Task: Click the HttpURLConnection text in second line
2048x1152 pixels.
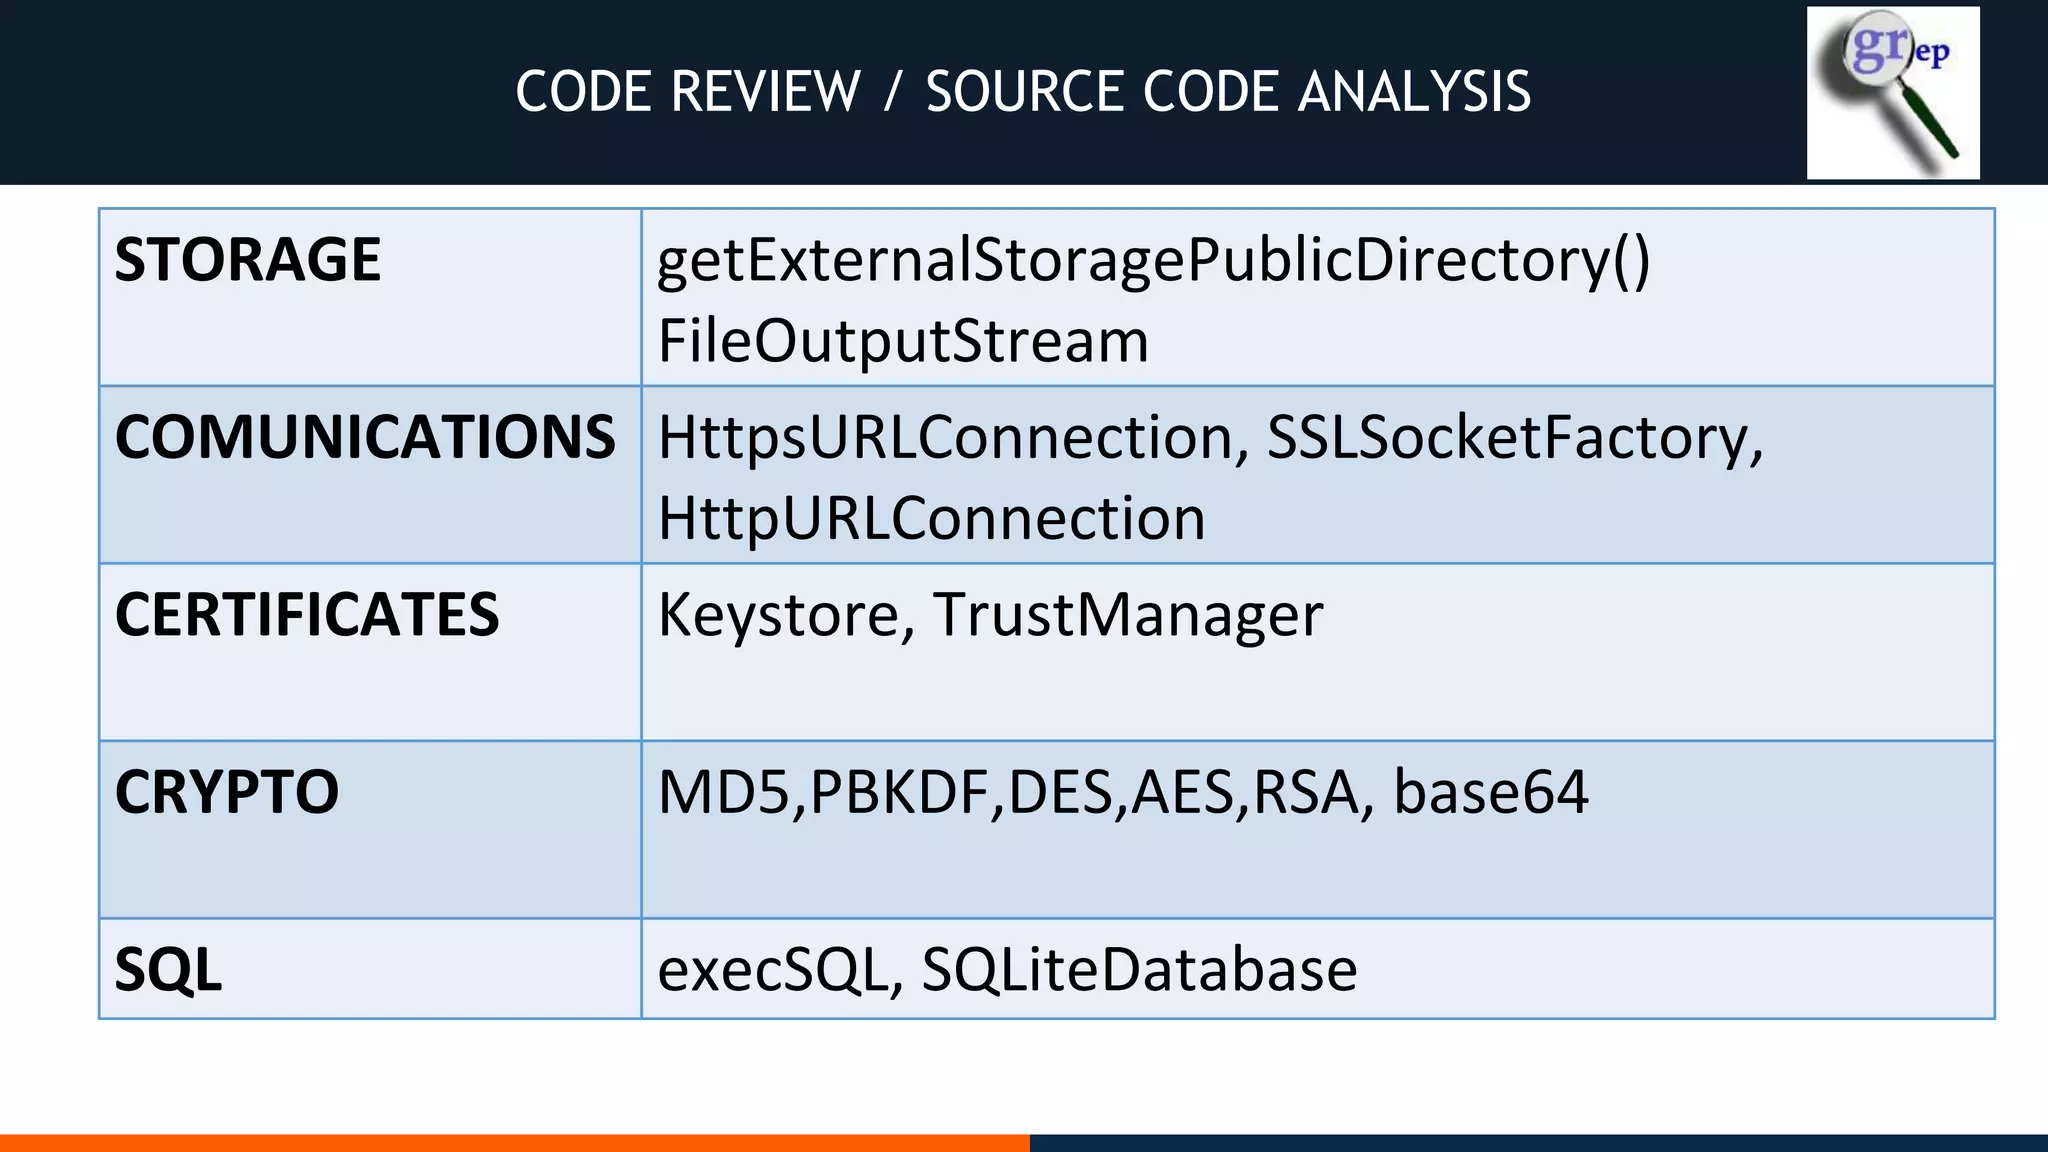Action: (x=931, y=519)
